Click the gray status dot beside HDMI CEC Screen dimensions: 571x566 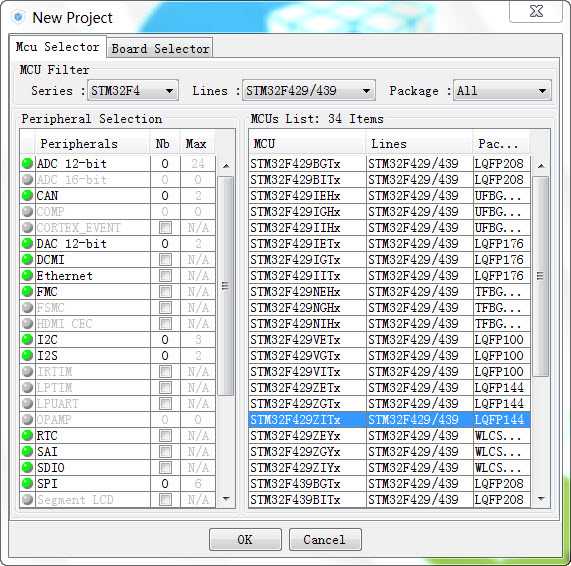tap(27, 324)
